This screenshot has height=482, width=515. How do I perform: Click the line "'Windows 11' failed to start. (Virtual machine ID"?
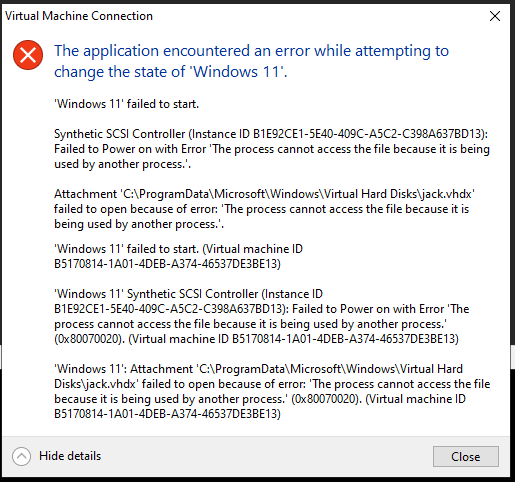pyautogui.click(x=178, y=249)
